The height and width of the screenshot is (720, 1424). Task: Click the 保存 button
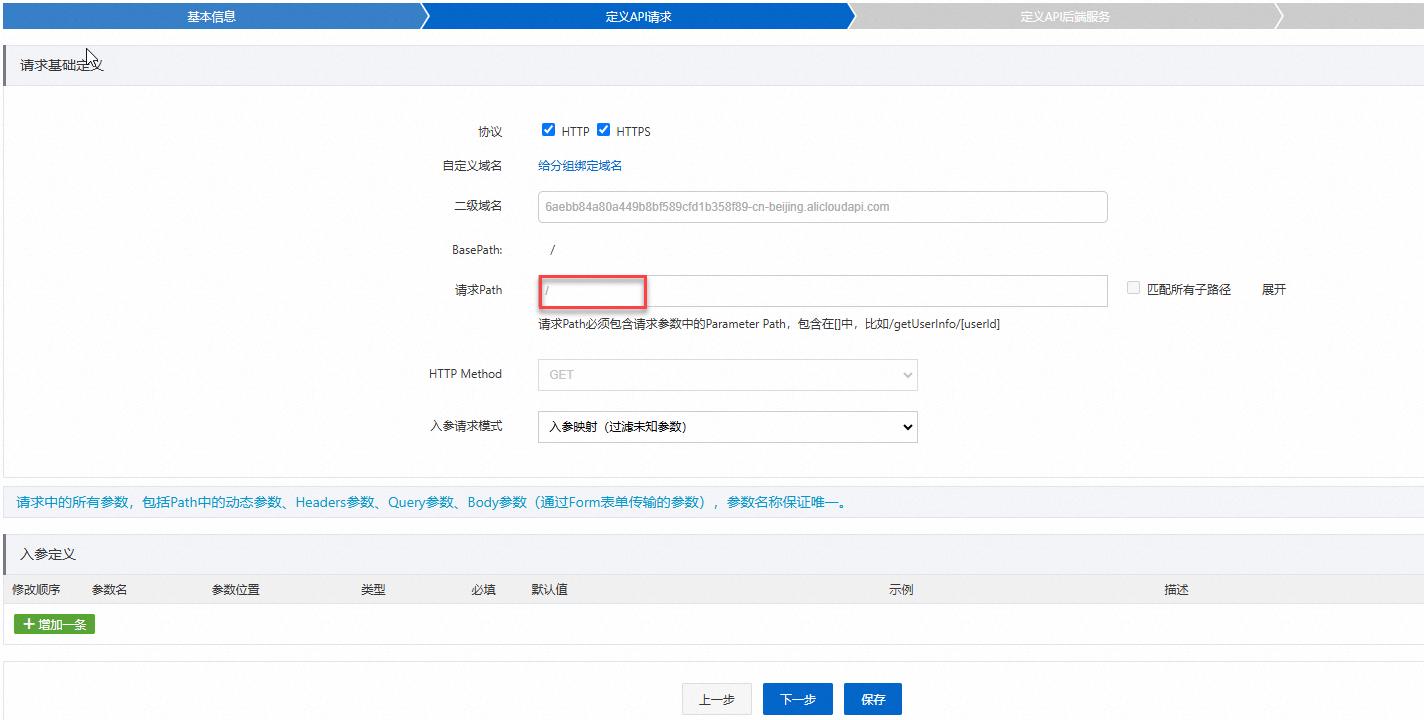pyautogui.click(x=873, y=700)
